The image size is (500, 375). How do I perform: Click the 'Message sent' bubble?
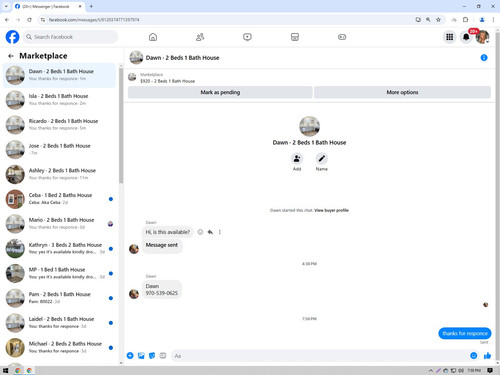pyautogui.click(x=162, y=245)
